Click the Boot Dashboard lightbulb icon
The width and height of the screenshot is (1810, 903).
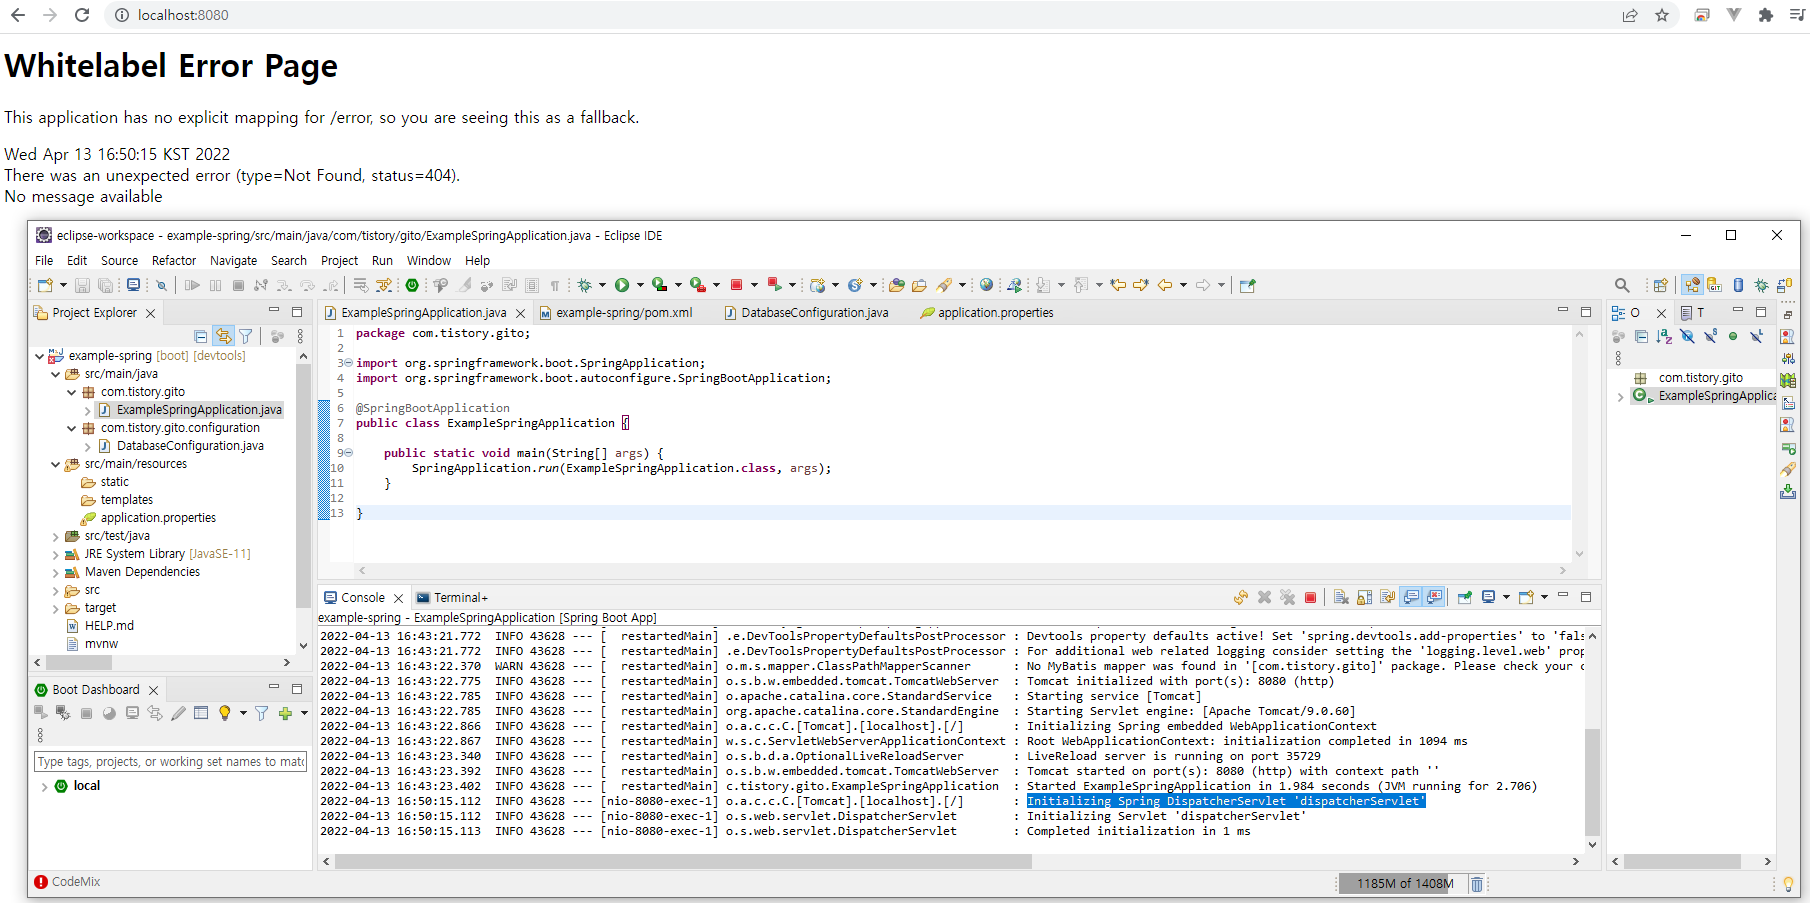coord(225,714)
